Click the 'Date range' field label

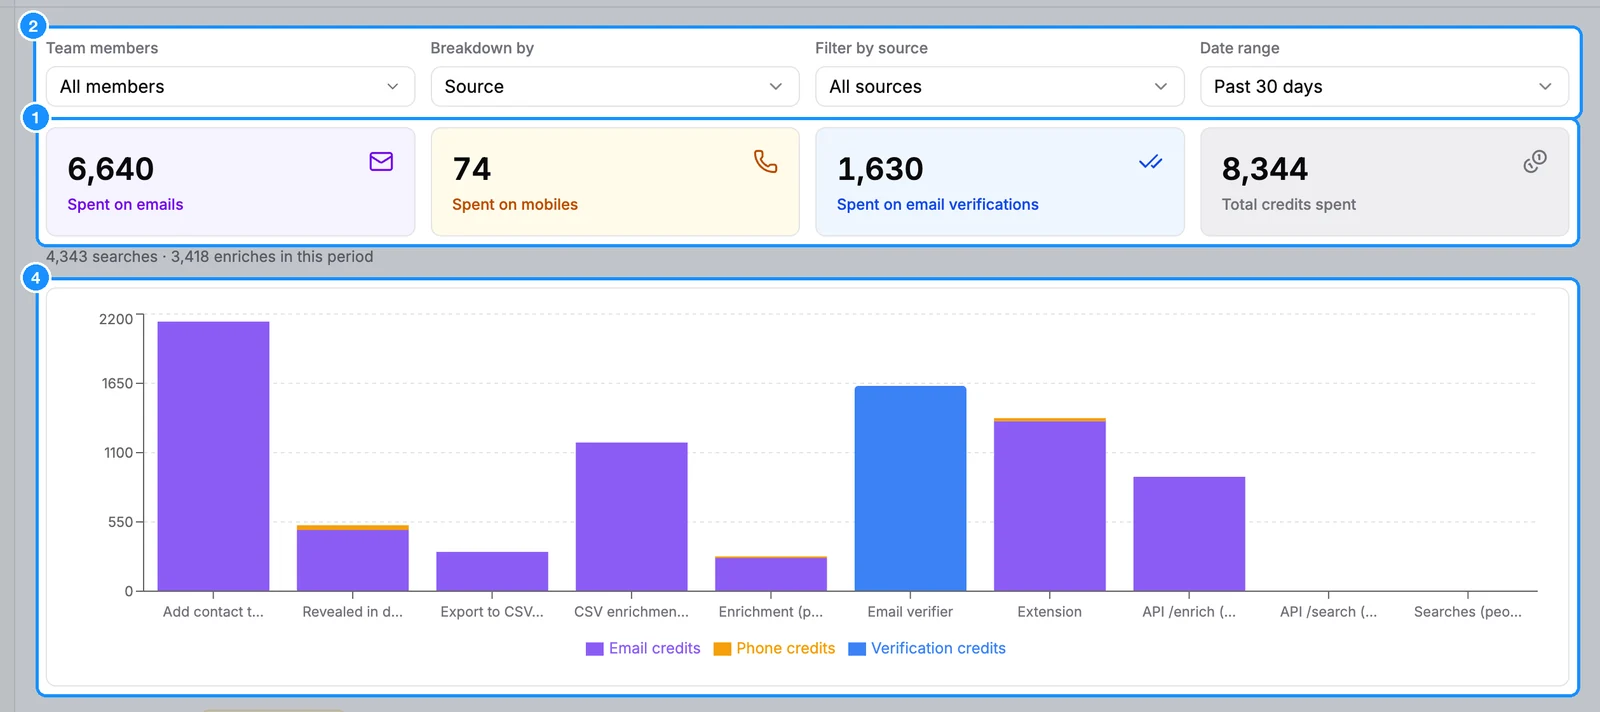[1239, 48]
